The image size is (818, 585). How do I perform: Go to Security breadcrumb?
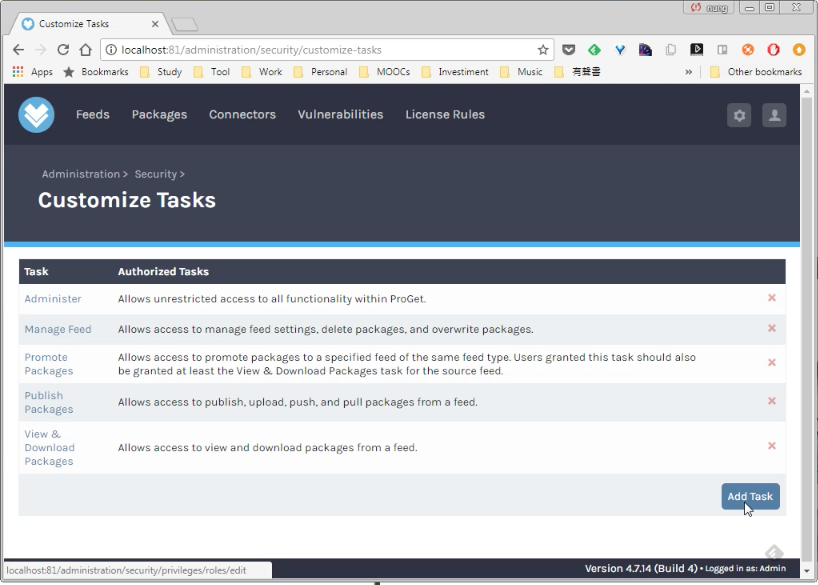(x=155, y=174)
